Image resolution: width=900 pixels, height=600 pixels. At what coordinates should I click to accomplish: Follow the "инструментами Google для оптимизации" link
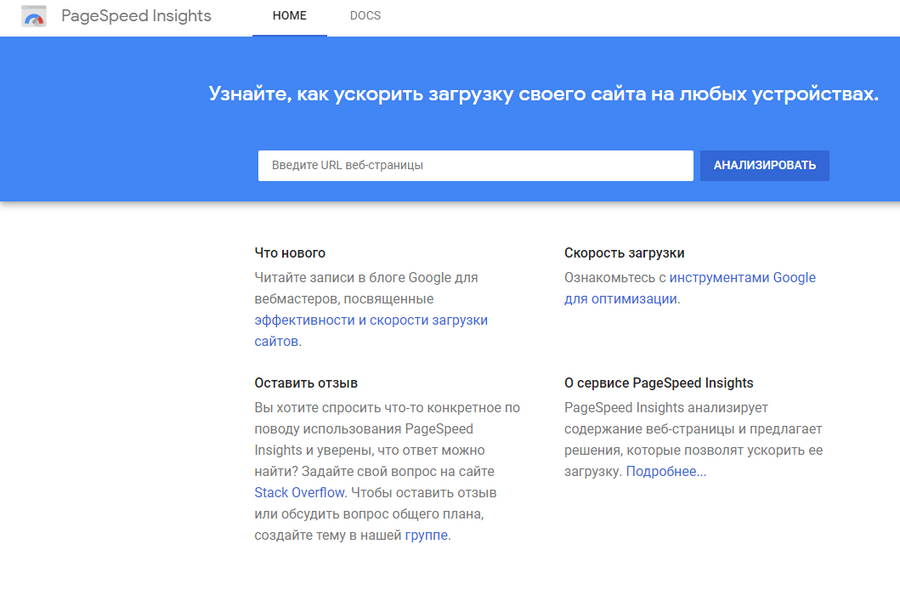coord(742,278)
